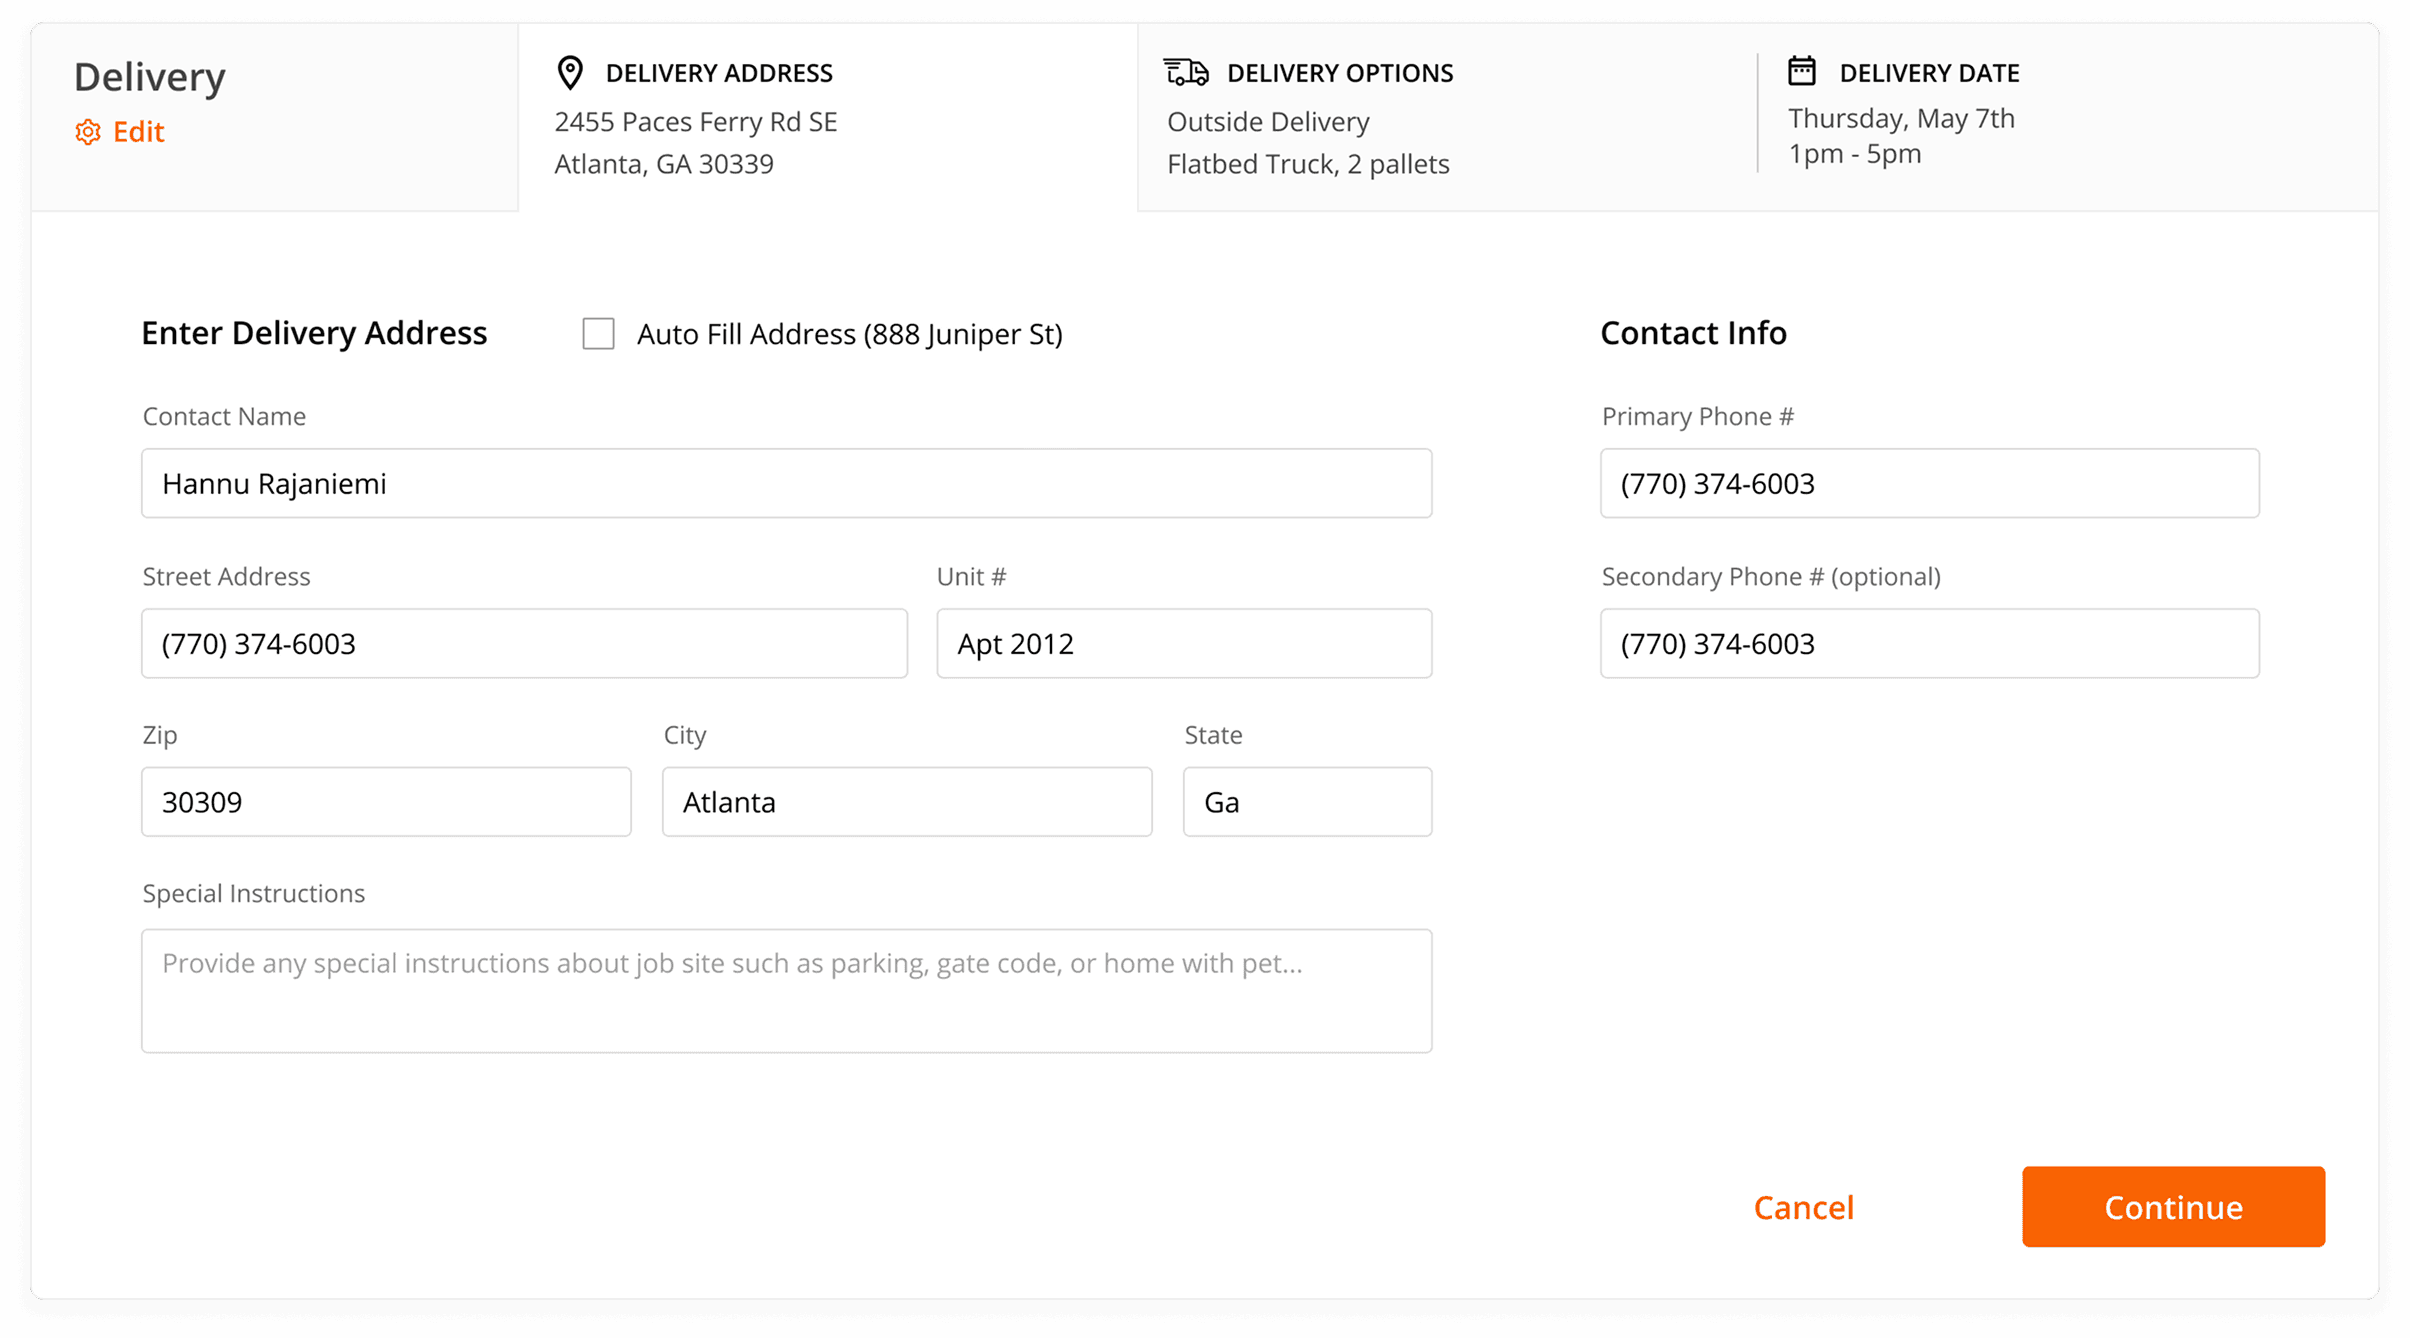Screen dimensions: 2410x1338
Task: Enable Auto Fill Address checkbox
Action: coord(598,334)
